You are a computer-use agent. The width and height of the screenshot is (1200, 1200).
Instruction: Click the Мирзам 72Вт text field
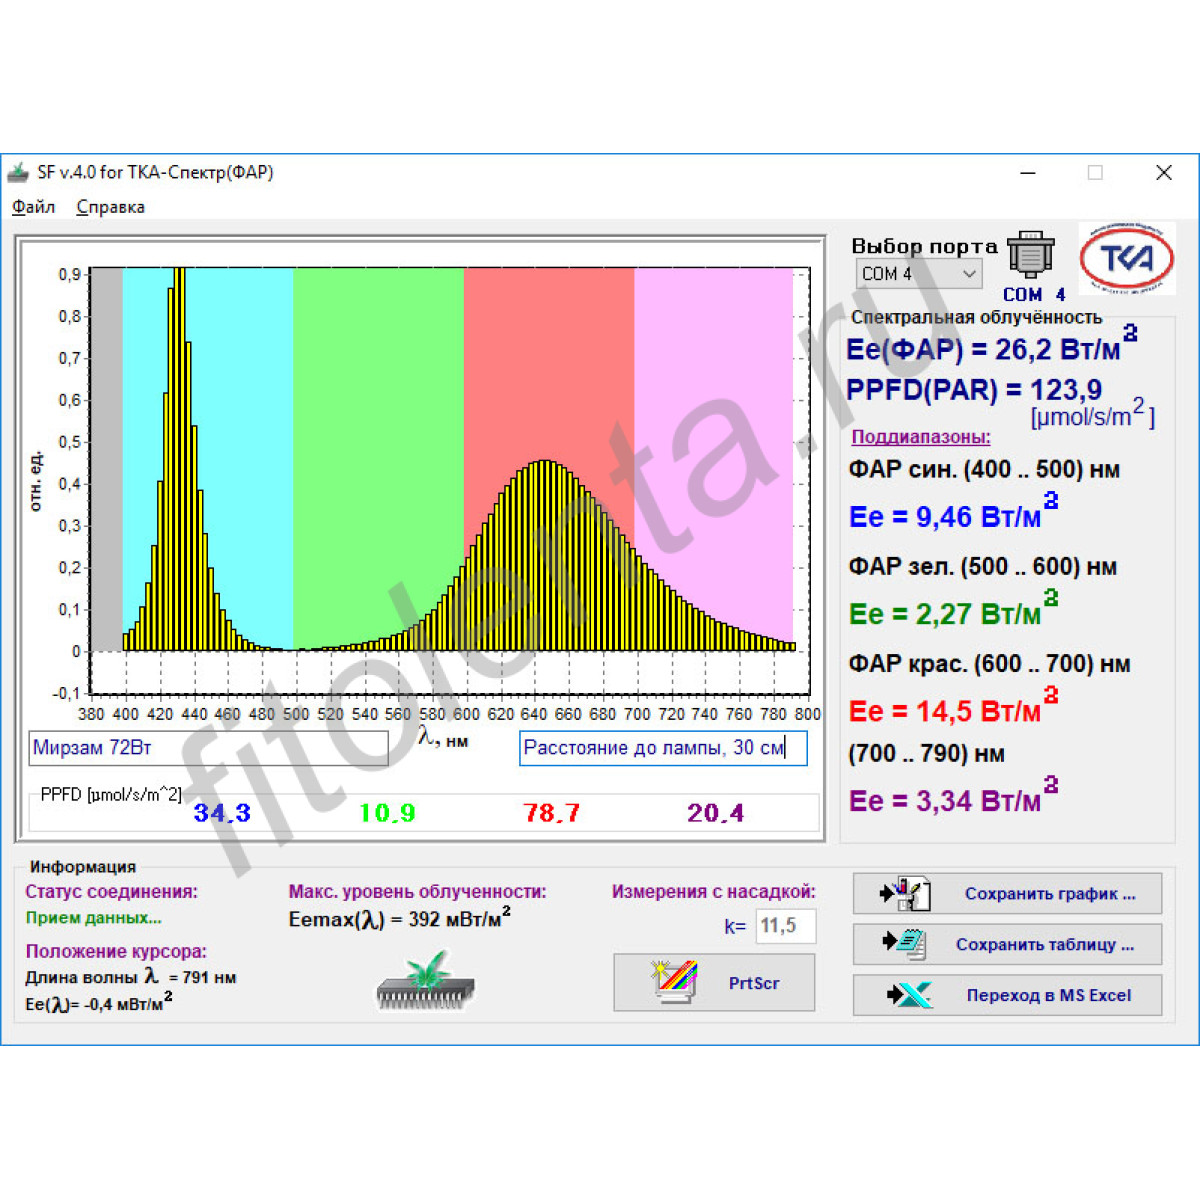pyautogui.click(x=208, y=748)
